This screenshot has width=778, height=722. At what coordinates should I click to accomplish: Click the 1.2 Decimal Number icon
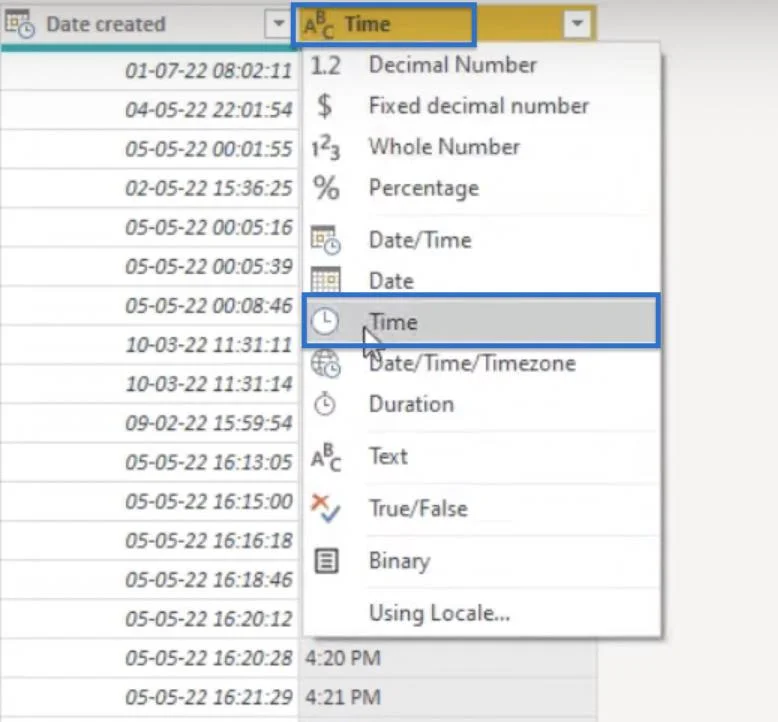click(x=325, y=66)
